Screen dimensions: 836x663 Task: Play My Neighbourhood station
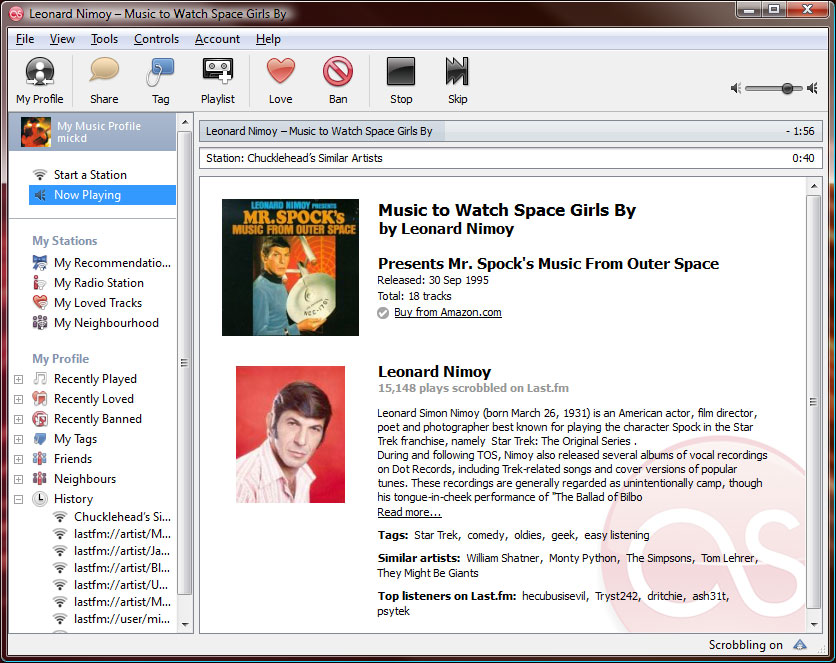pyautogui.click(x=96, y=323)
